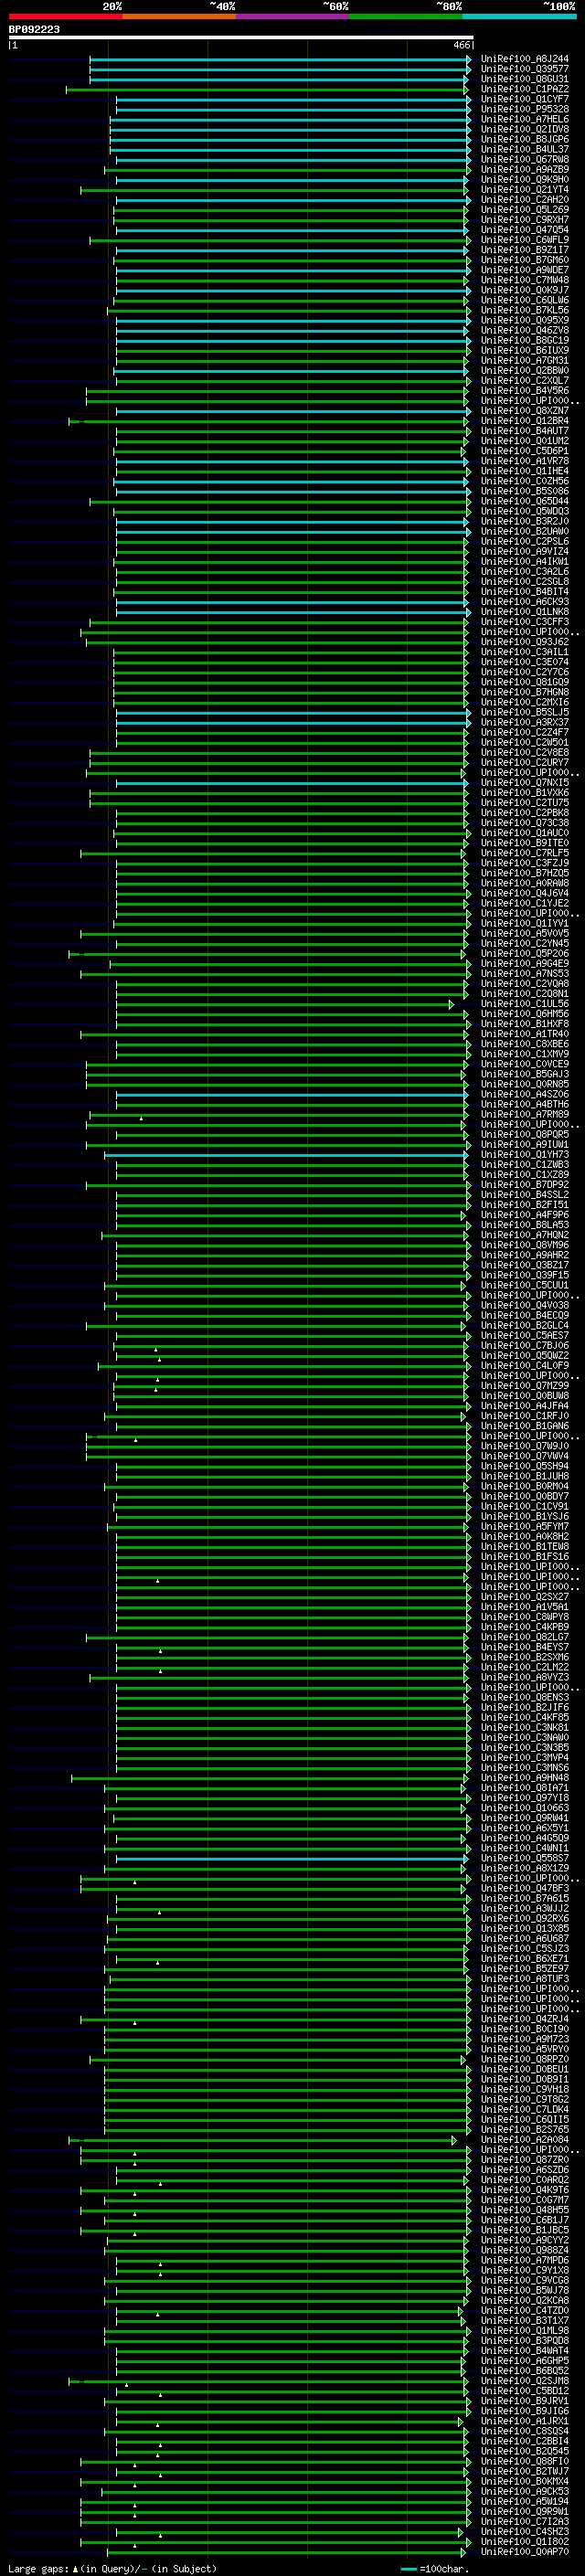Select label UniRef100_C1UL56
Viewport: 585px width, 2576px height.
click(x=525, y=1003)
